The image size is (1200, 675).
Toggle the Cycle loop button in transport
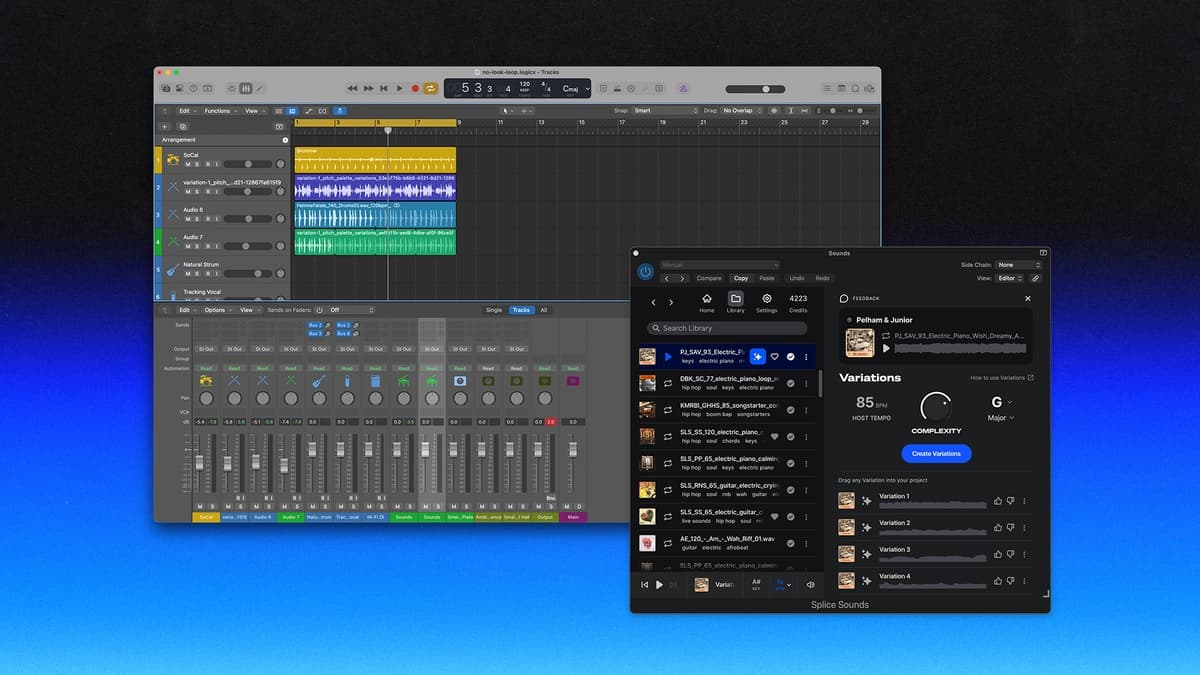click(x=431, y=88)
